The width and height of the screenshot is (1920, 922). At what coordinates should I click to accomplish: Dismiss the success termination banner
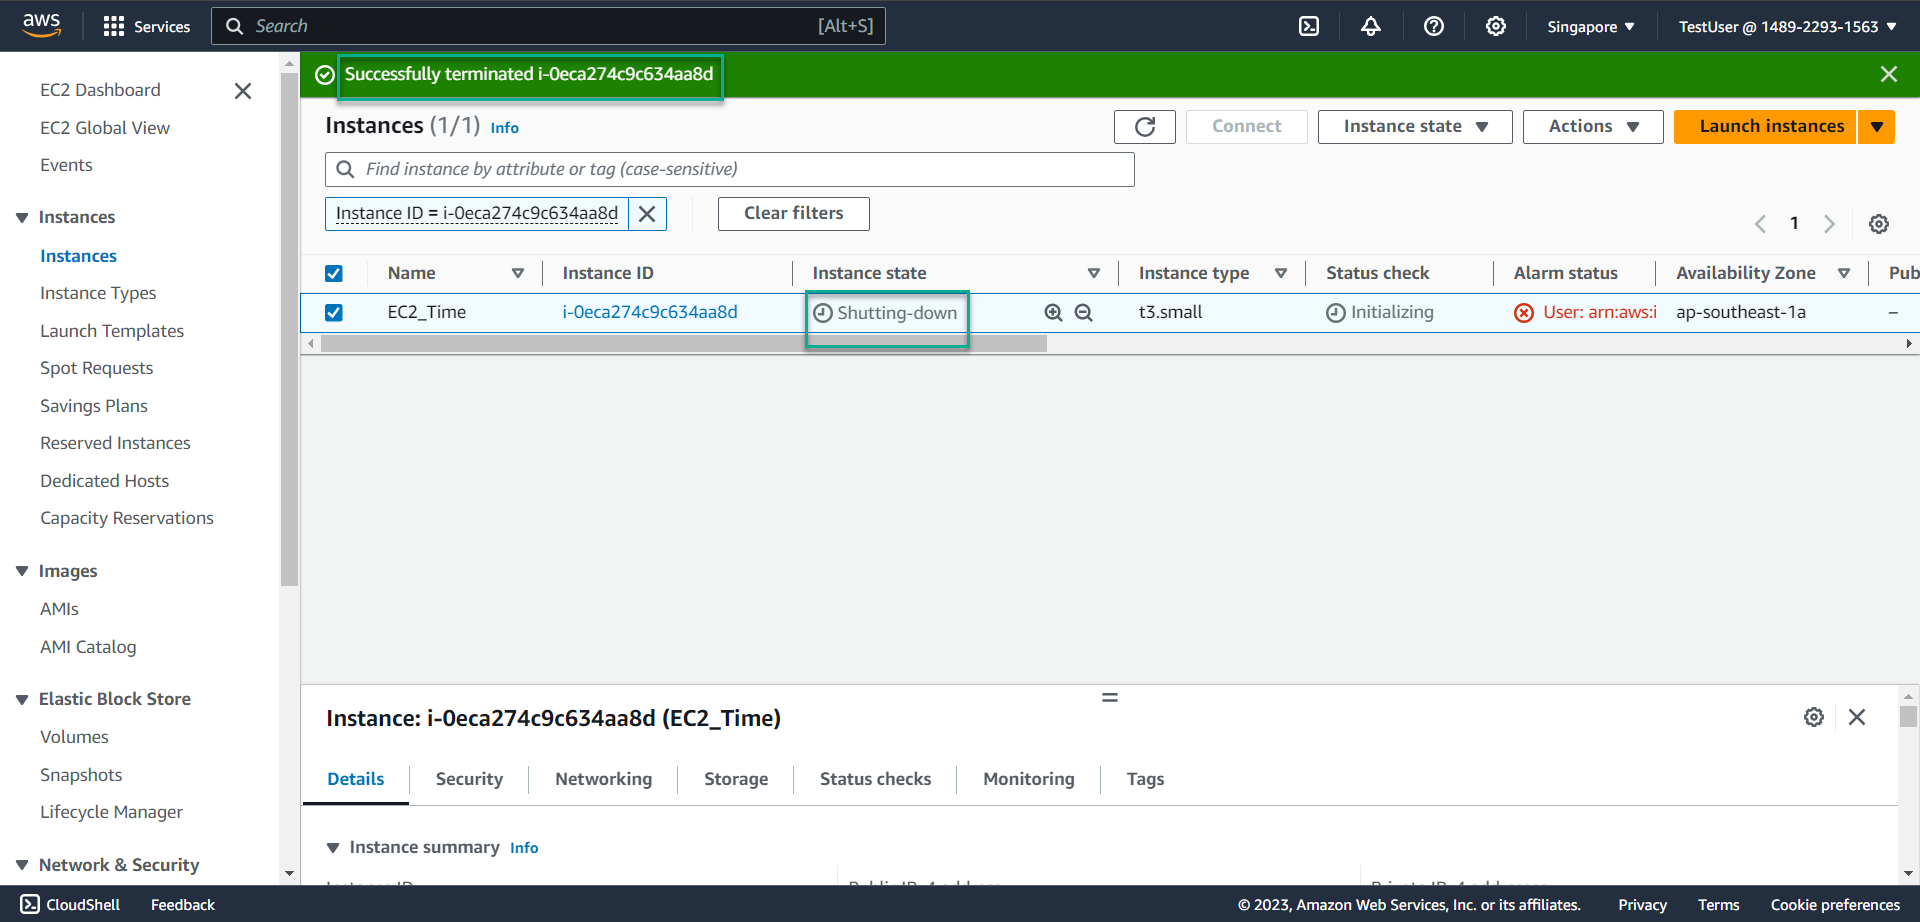[1888, 74]
